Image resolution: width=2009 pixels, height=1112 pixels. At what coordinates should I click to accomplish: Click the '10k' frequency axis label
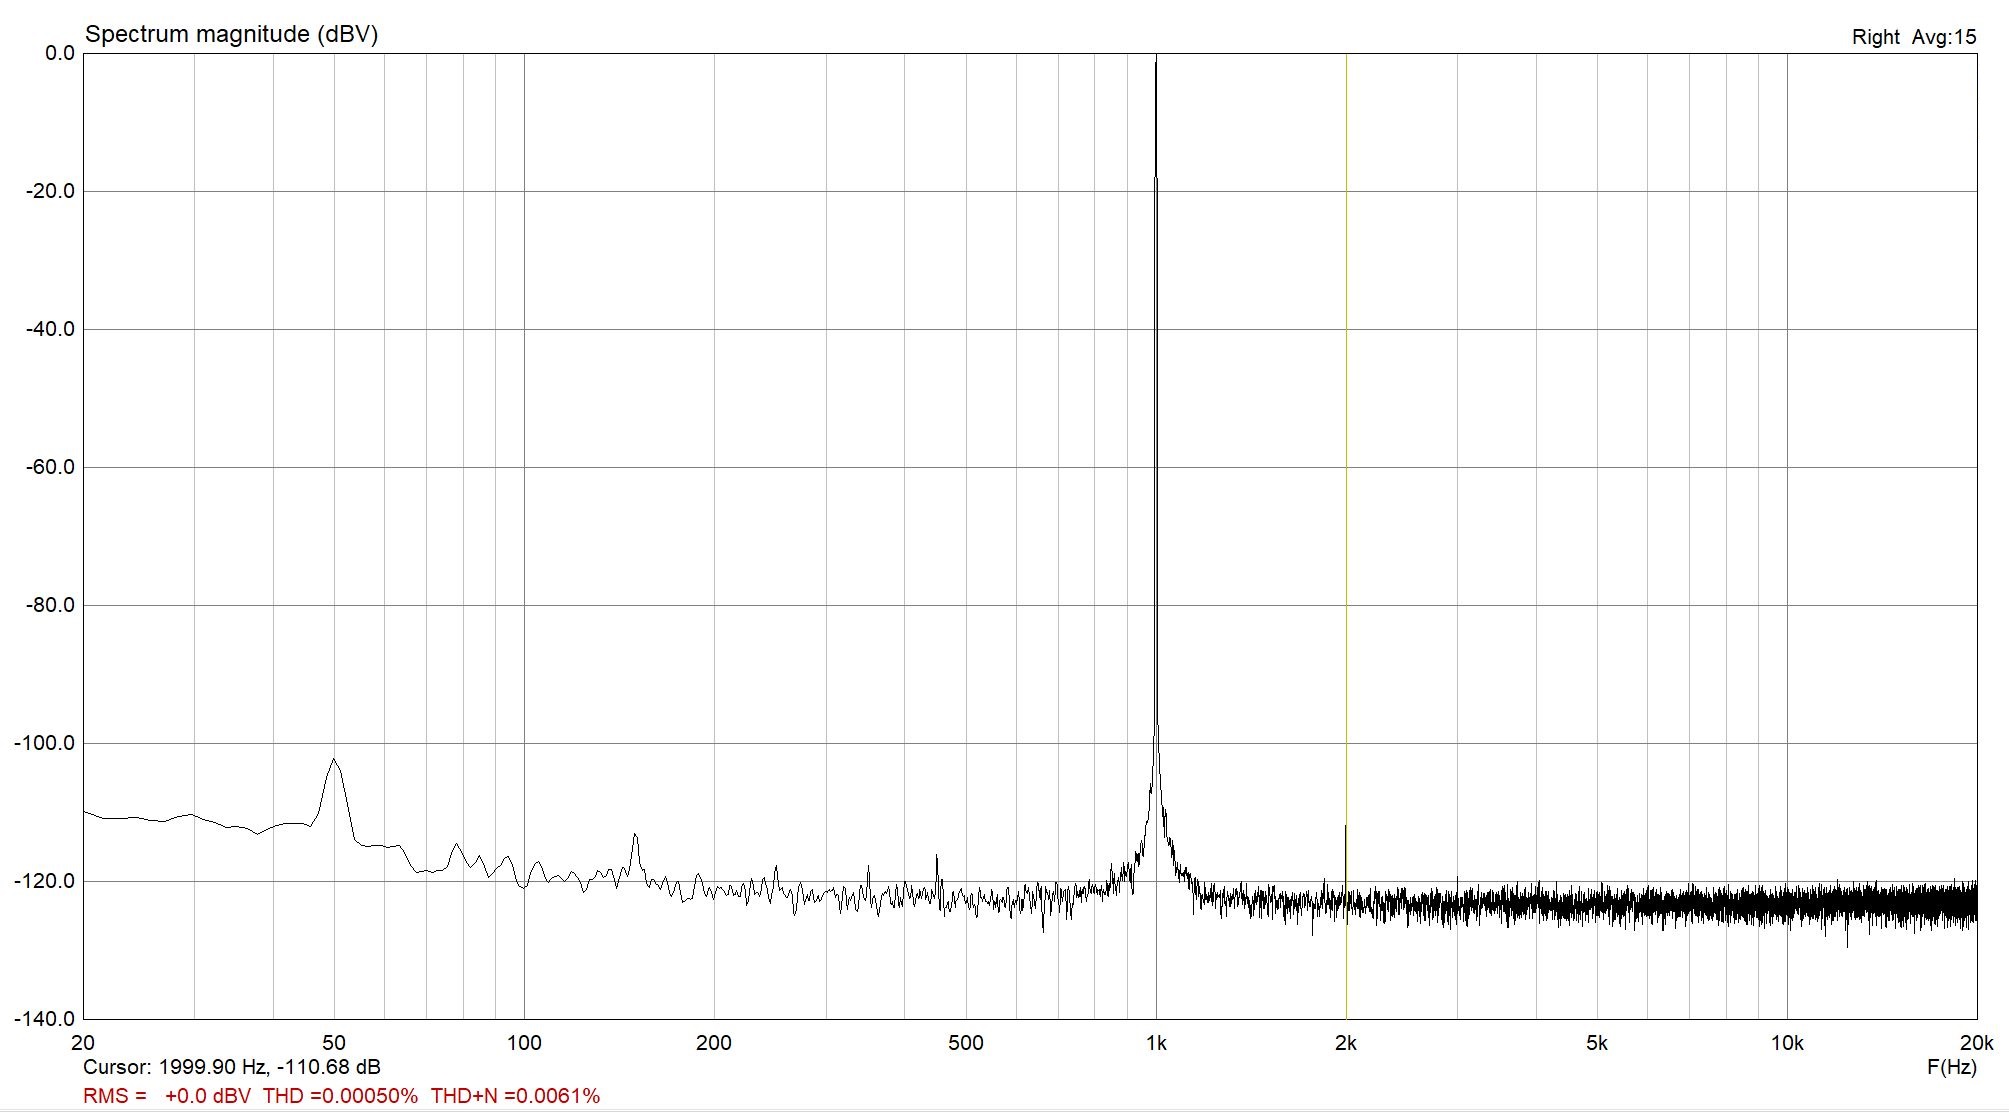(x=1787, y=1043)
